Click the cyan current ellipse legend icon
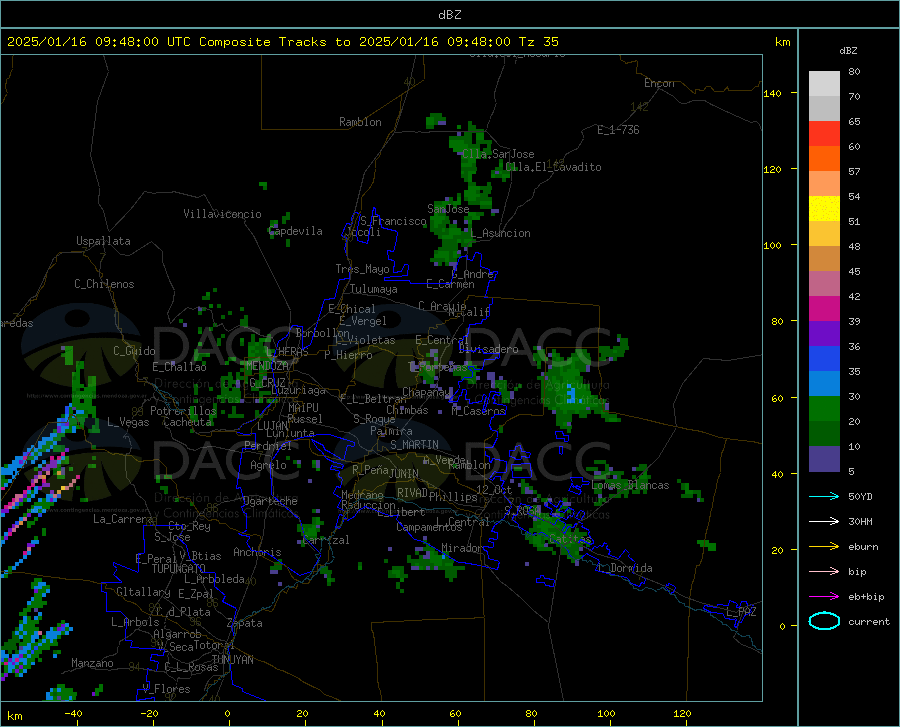The height and width of the screenshot is (727, 900). tap(824, 621)
